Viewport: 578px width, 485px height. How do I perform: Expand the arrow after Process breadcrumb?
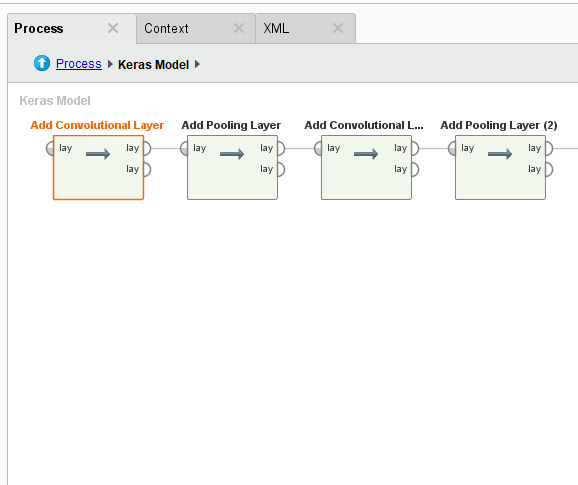click(110, 64)
